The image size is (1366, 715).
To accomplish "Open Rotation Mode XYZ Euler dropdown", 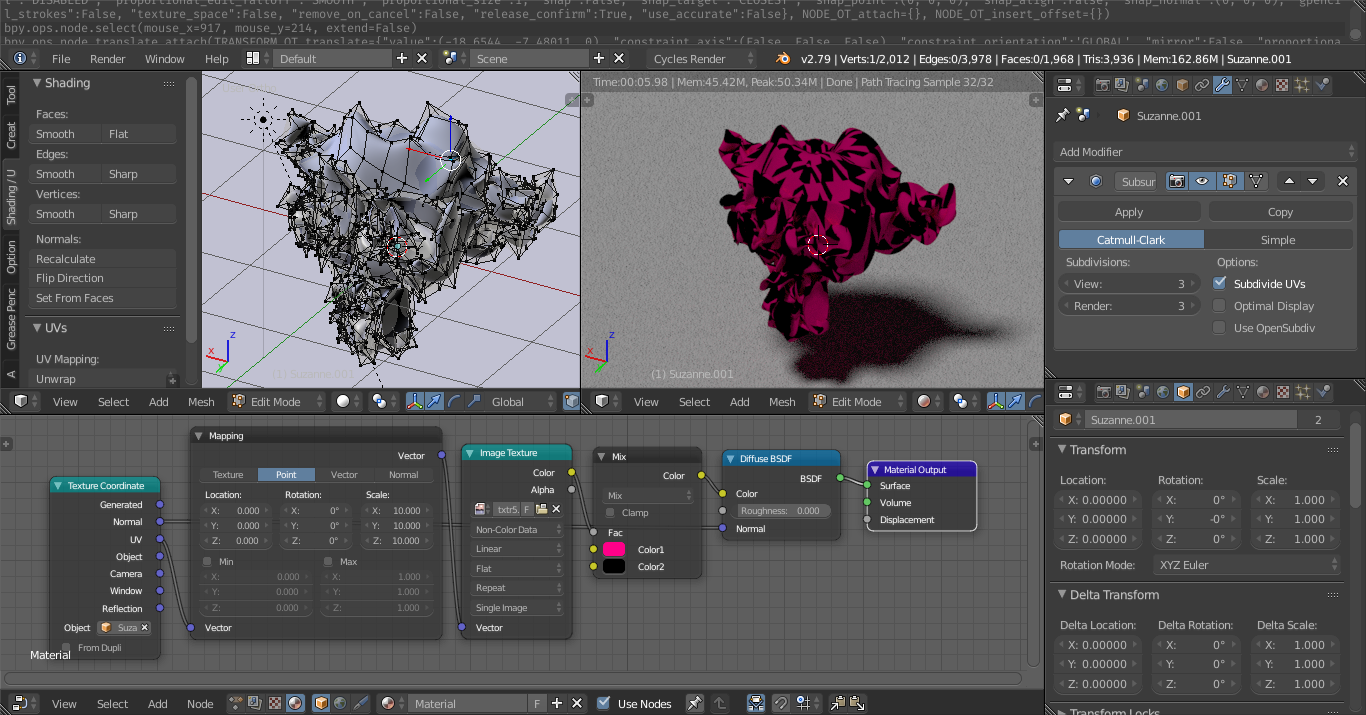I will 1248,565.
